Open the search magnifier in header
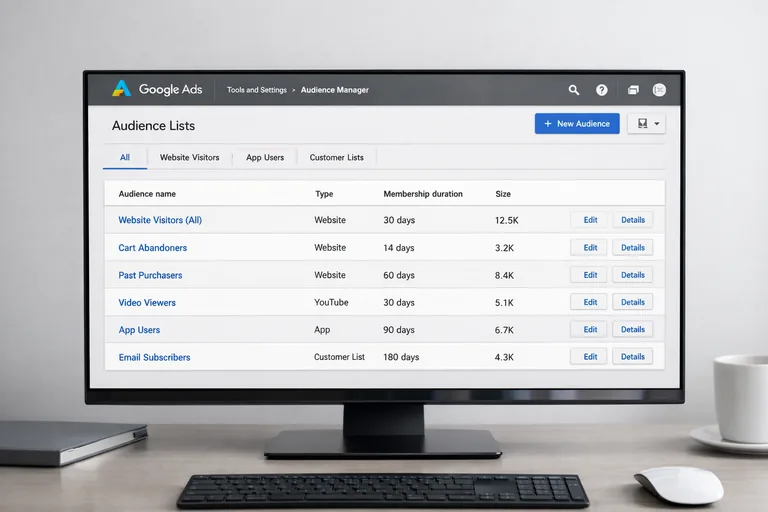This screenshot has height=512, width=768. coord(574,90)
